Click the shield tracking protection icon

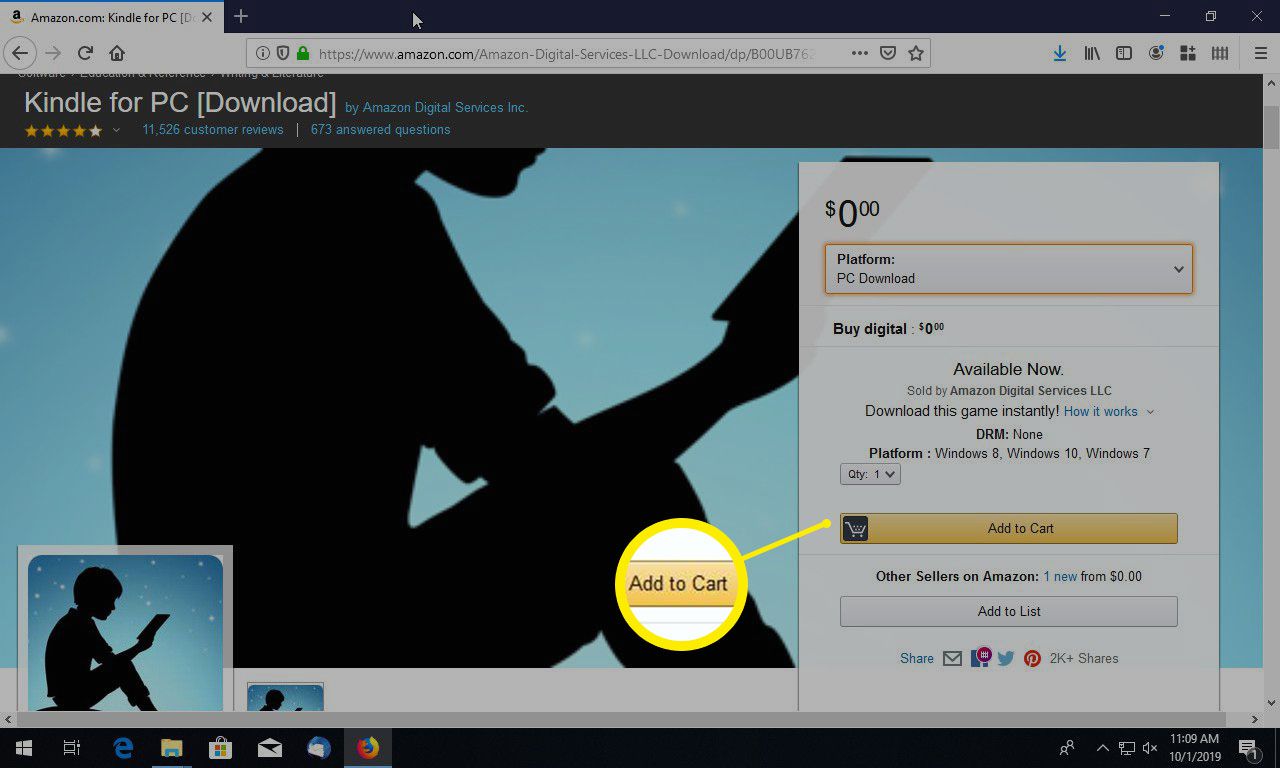[283, 53]
